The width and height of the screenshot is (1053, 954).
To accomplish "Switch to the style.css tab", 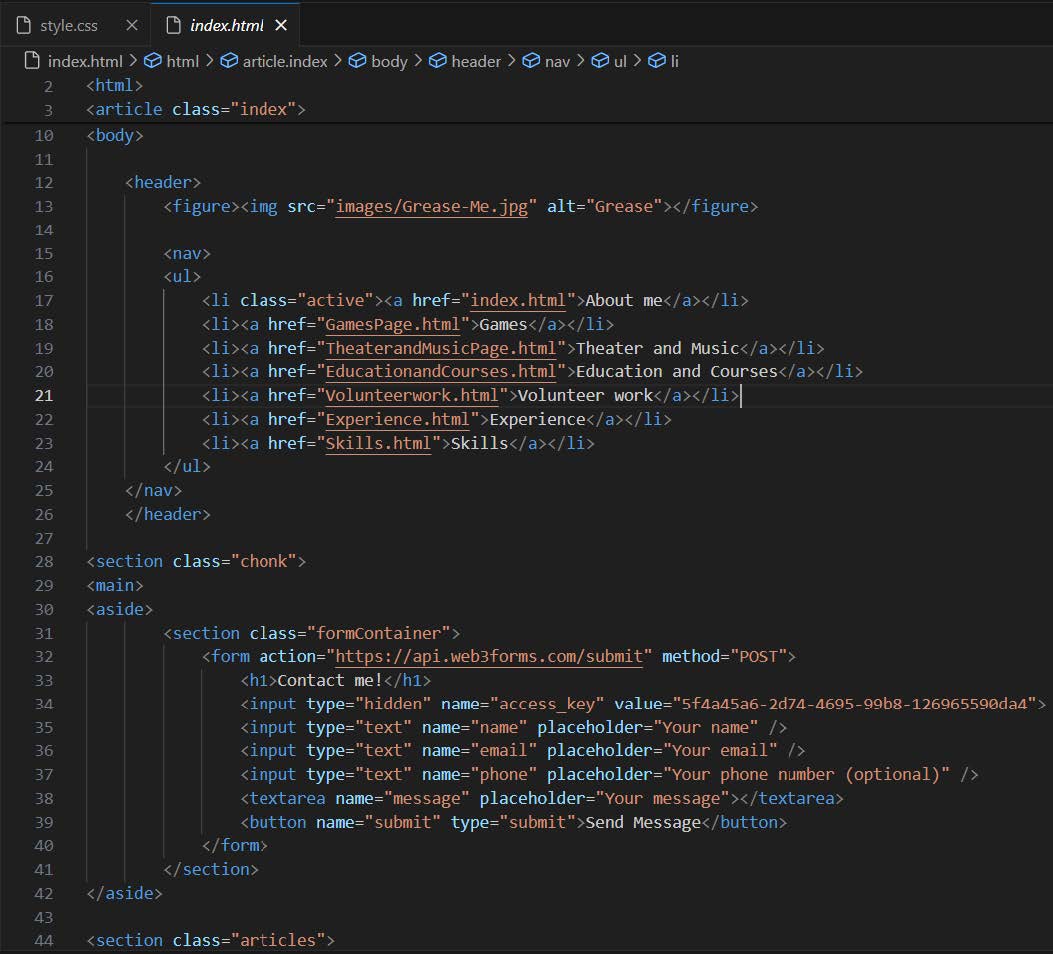I will [x=68, y=25].
